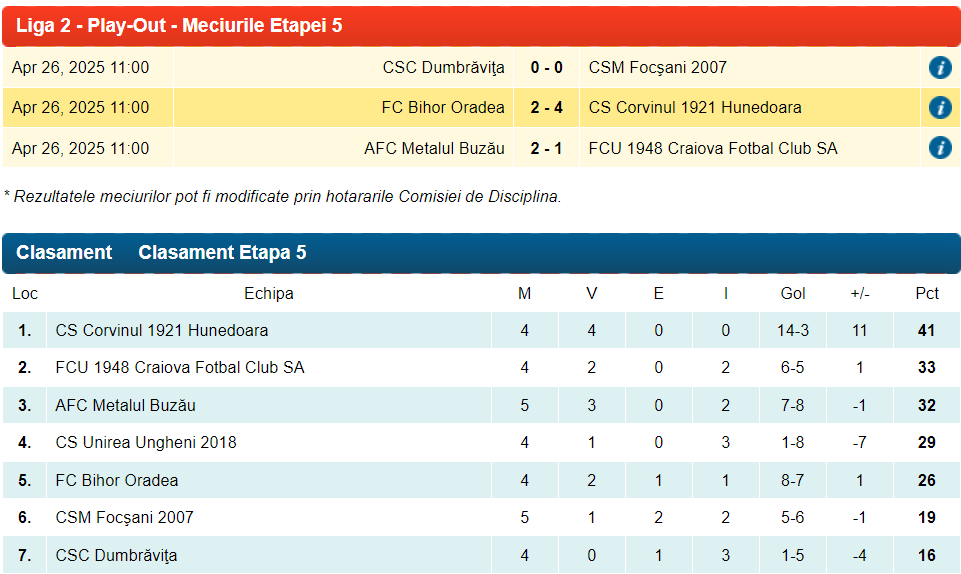Click CS Corvinul 1921 Hunedoara in the standings table

tap(161, 330)
